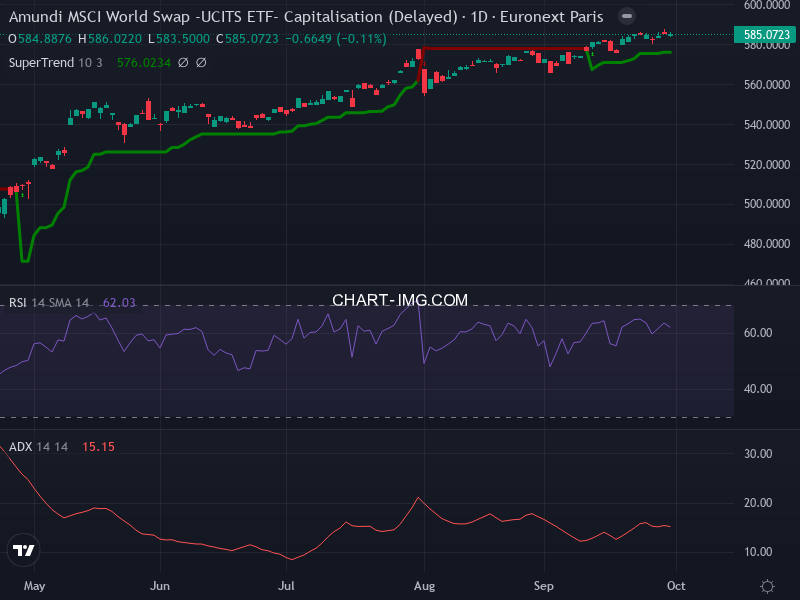Click the market status indicator icon
Image resolution: width=800 pixels, height=600 pixels.
[x=626, y=17]
